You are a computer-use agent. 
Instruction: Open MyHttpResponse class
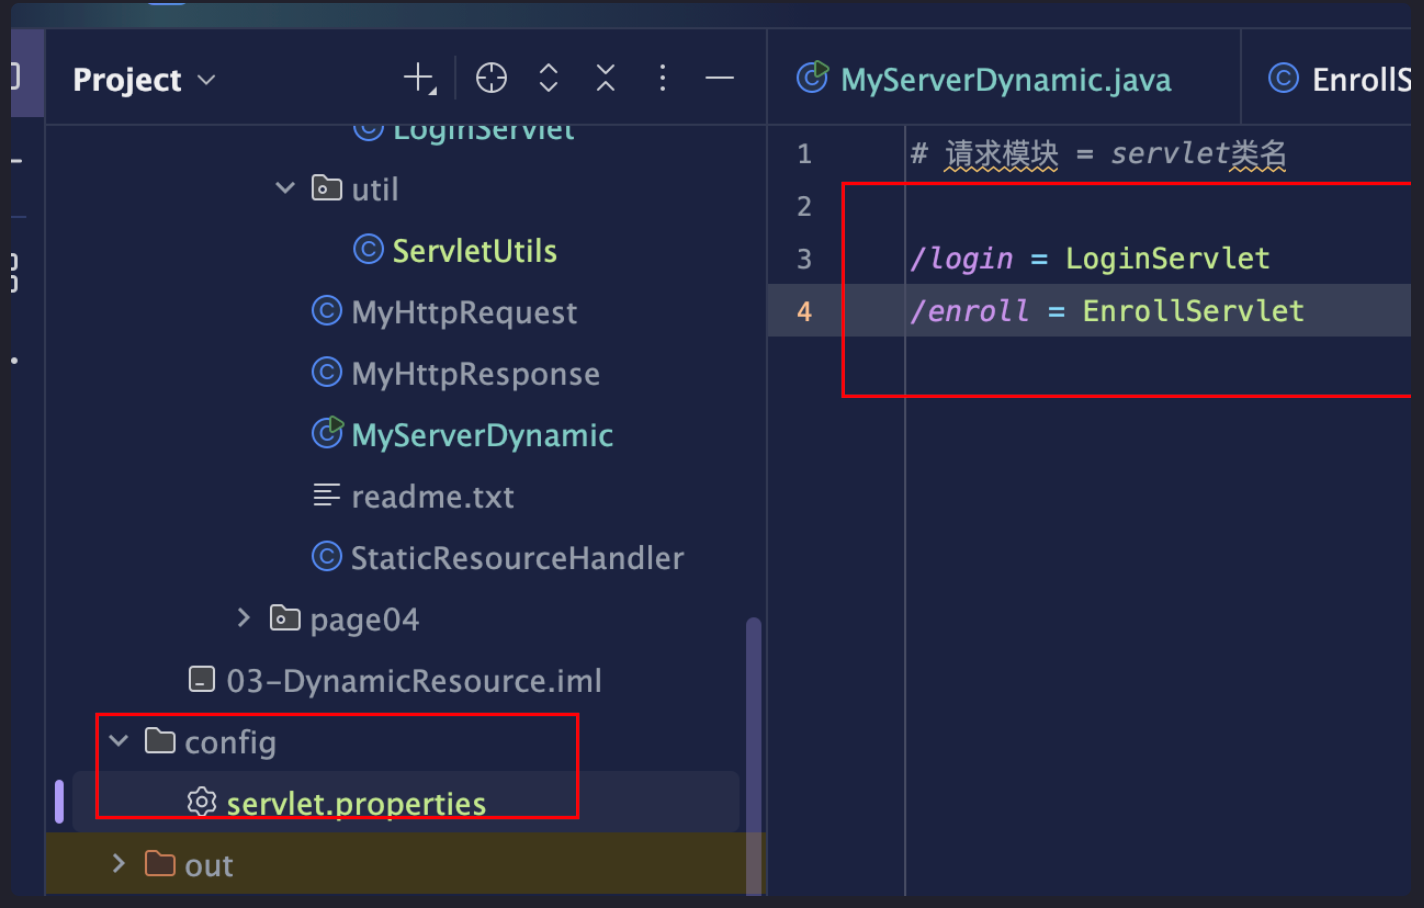(475, 373)
